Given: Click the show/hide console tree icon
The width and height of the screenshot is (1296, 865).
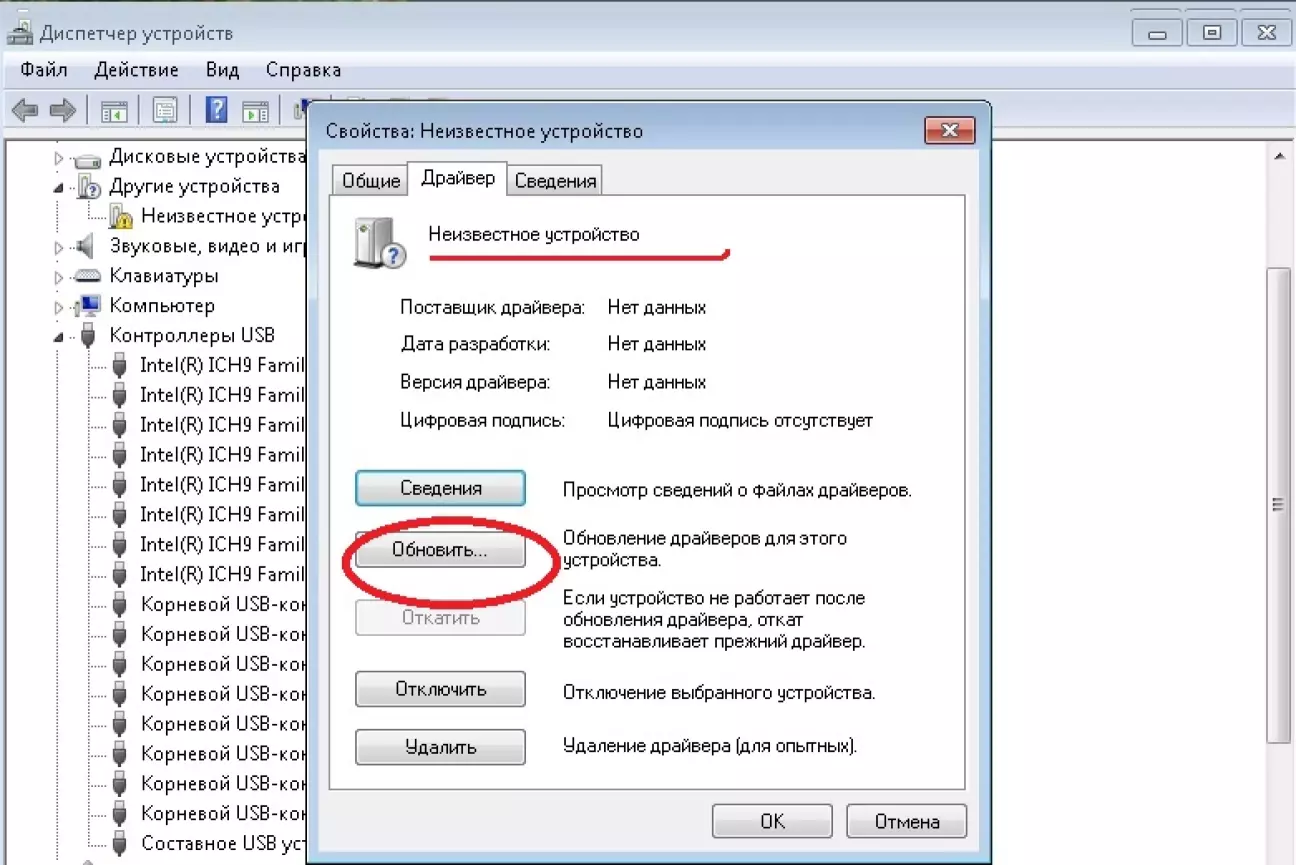Looking at the screenshot, I should [114, 110].
